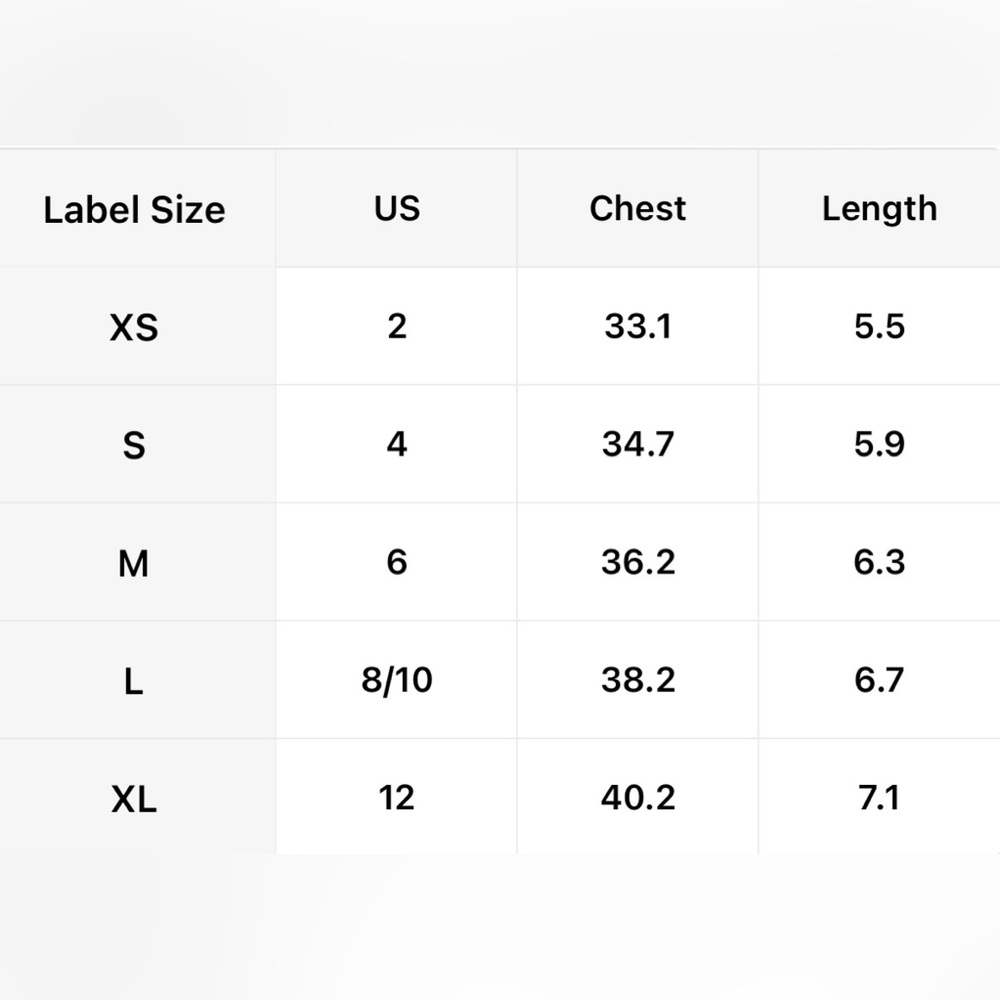Select the chest value 34.7

pyautogui.click(x=638, y=444)
